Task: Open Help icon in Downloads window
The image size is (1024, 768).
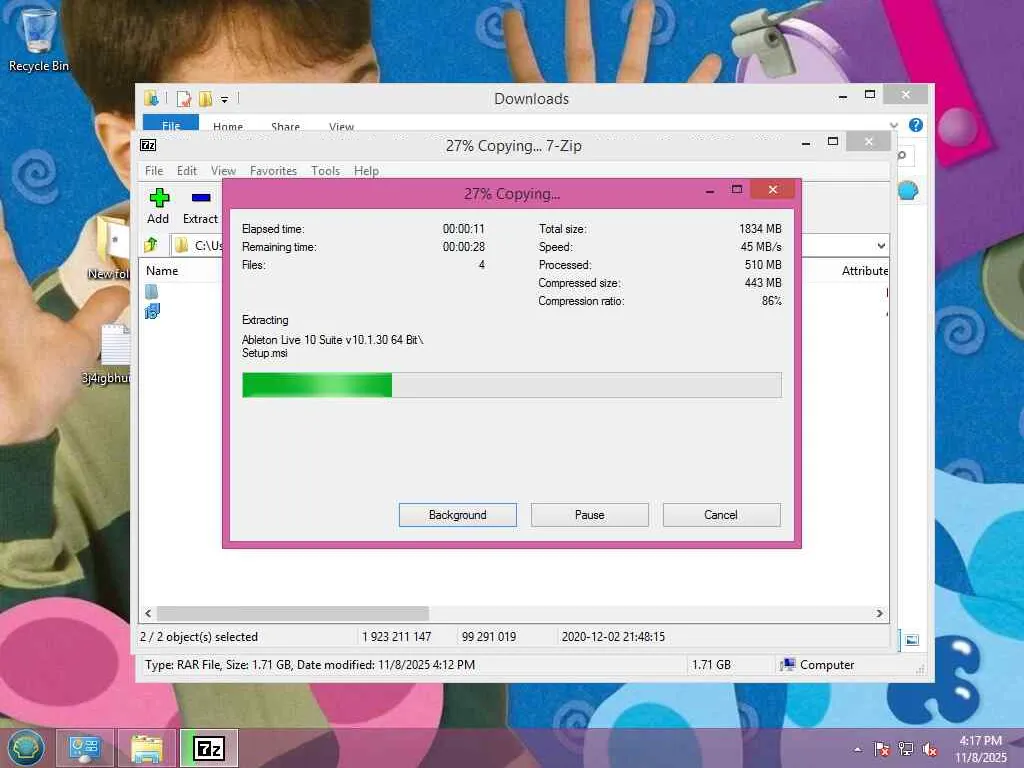Action: click(916, 125)
